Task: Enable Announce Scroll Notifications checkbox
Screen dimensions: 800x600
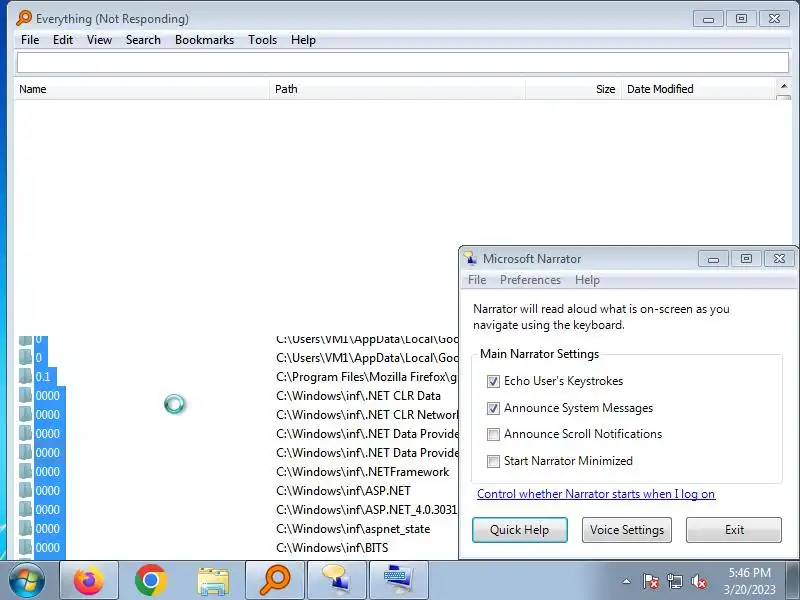Action: (x=493, y=434)
